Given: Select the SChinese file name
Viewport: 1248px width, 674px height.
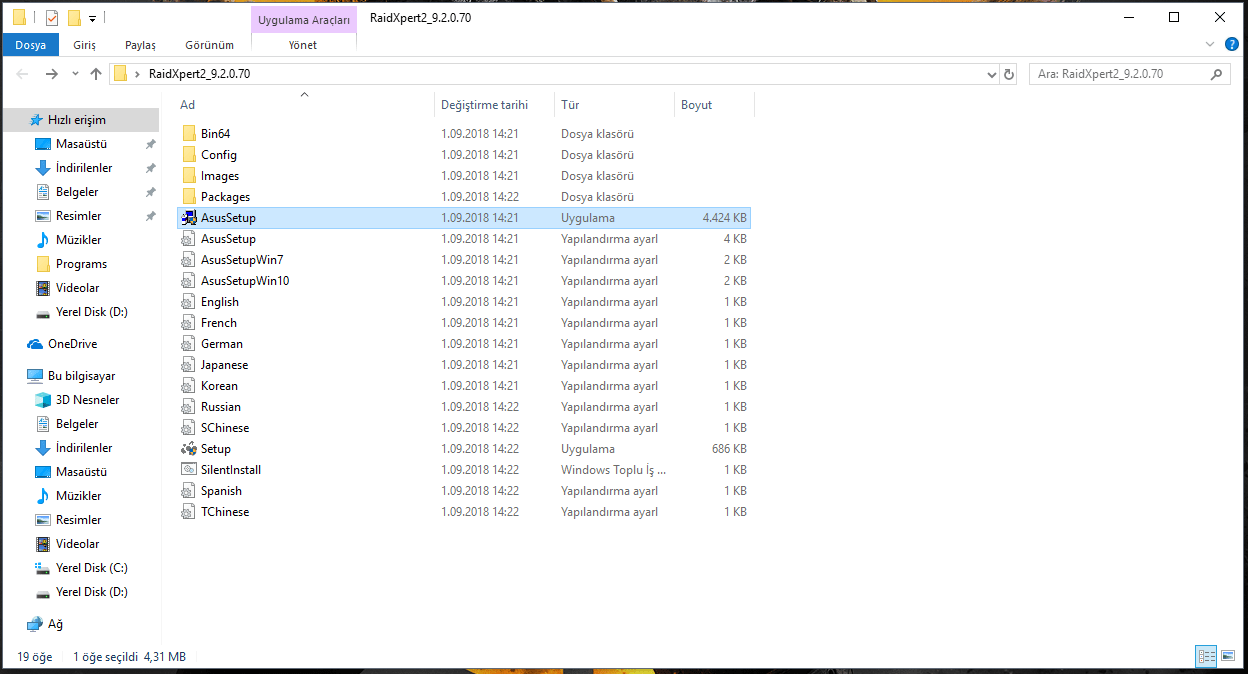Looking at the screenshot, I should pyautogui.click(x=225, y=428).
